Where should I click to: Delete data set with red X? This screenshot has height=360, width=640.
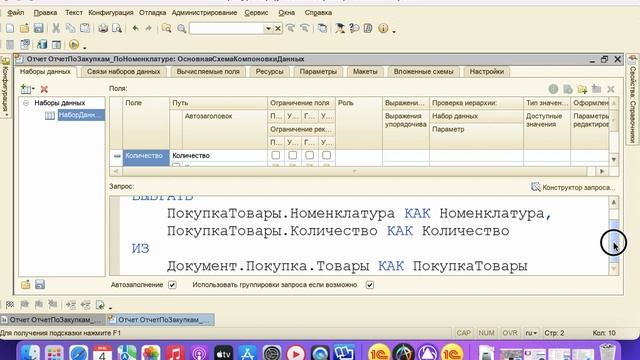coord(44,89)
